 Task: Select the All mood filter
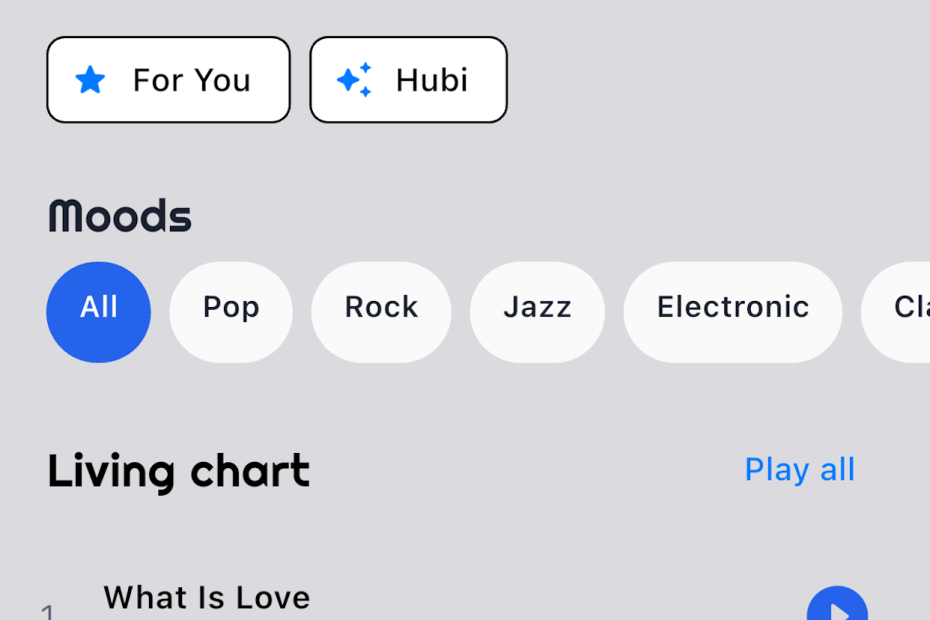point(98,312)
